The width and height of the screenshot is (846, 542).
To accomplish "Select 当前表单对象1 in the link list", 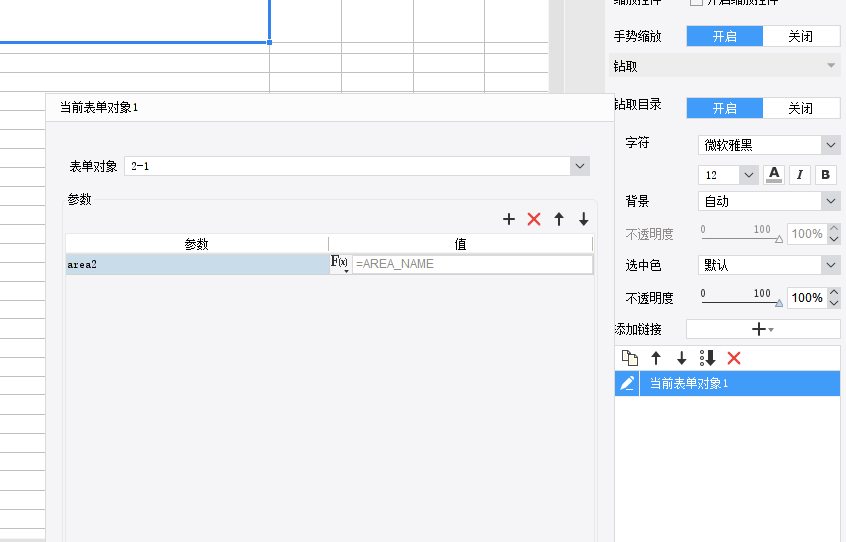I will pyautogui.click(x=740, y=383).
